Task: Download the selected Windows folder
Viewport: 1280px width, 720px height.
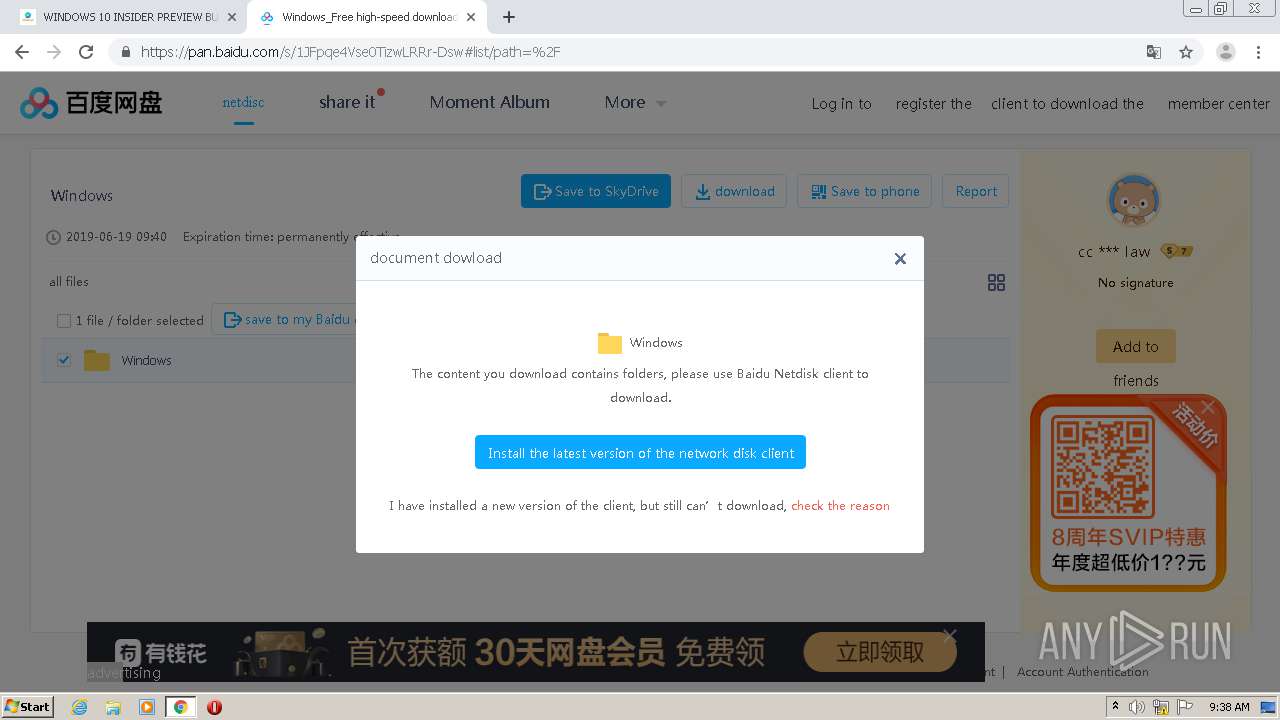Action: tap(734, 191)
